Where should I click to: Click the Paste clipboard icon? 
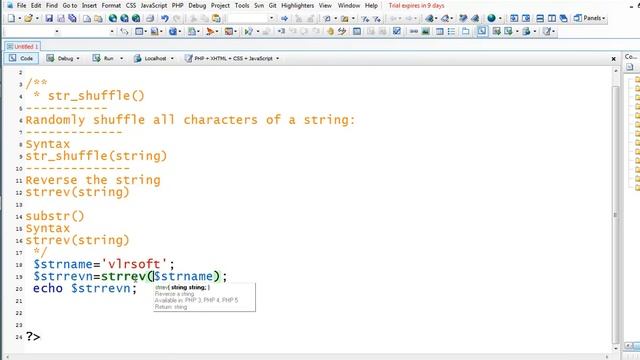[216, 18]
